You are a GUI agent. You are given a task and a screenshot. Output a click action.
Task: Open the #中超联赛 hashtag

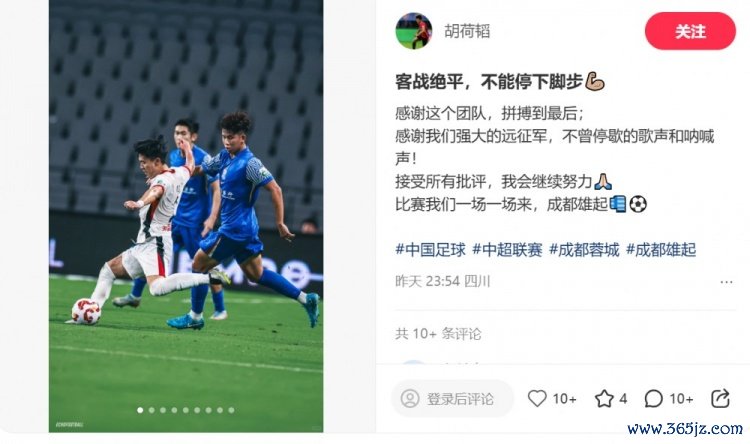pos(507,250)
